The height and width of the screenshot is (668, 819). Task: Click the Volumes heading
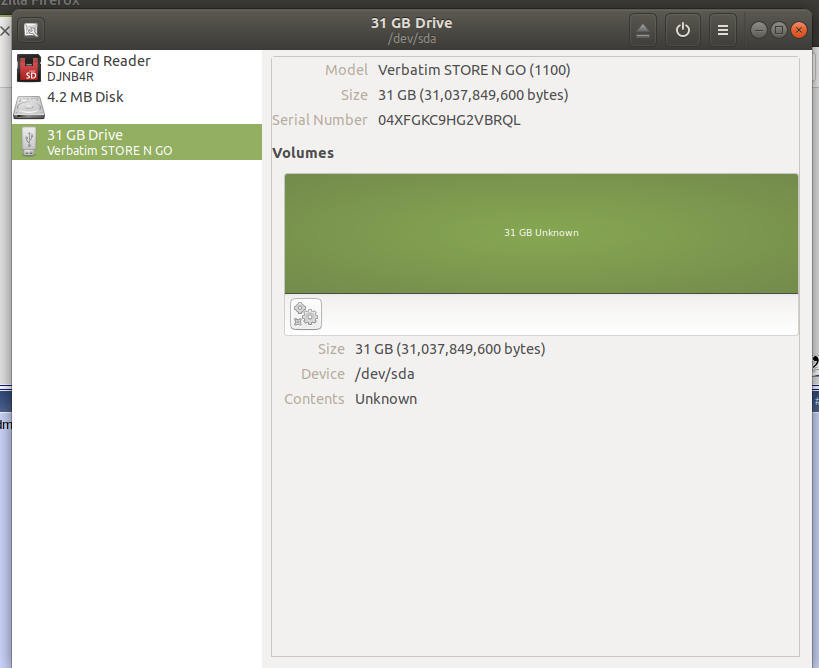coord(303,153)
